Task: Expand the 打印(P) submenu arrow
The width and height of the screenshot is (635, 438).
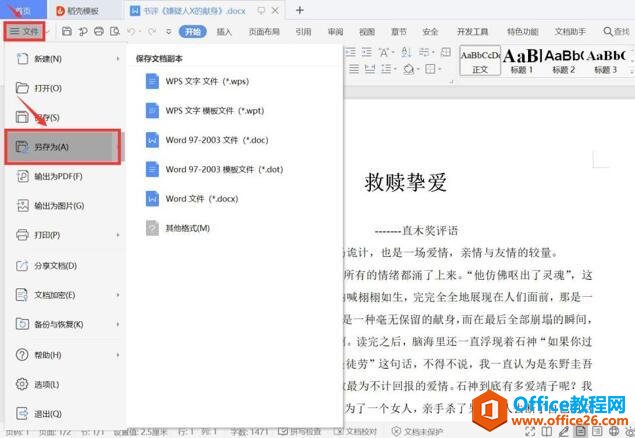Action: click(x=118, y=235)
